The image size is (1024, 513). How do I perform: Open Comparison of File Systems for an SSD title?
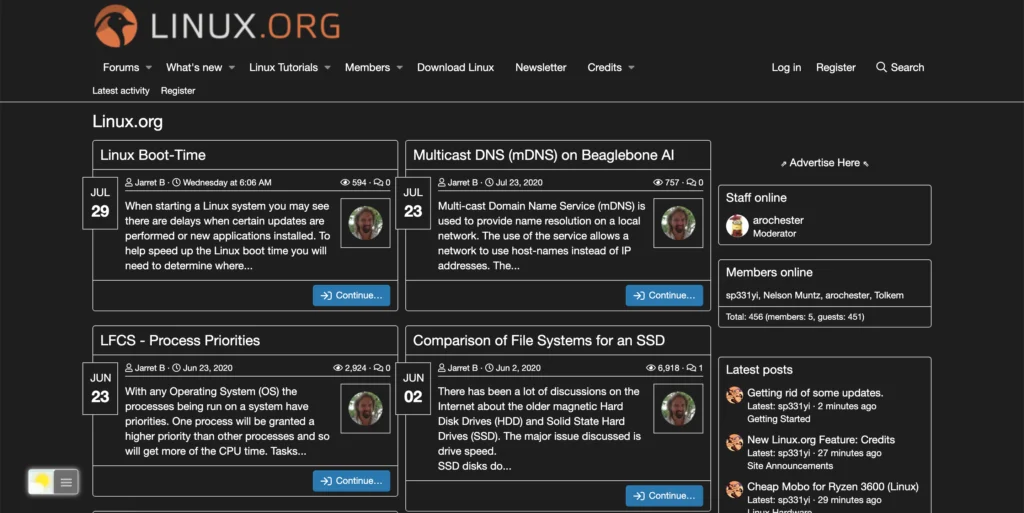pos(539,340)
